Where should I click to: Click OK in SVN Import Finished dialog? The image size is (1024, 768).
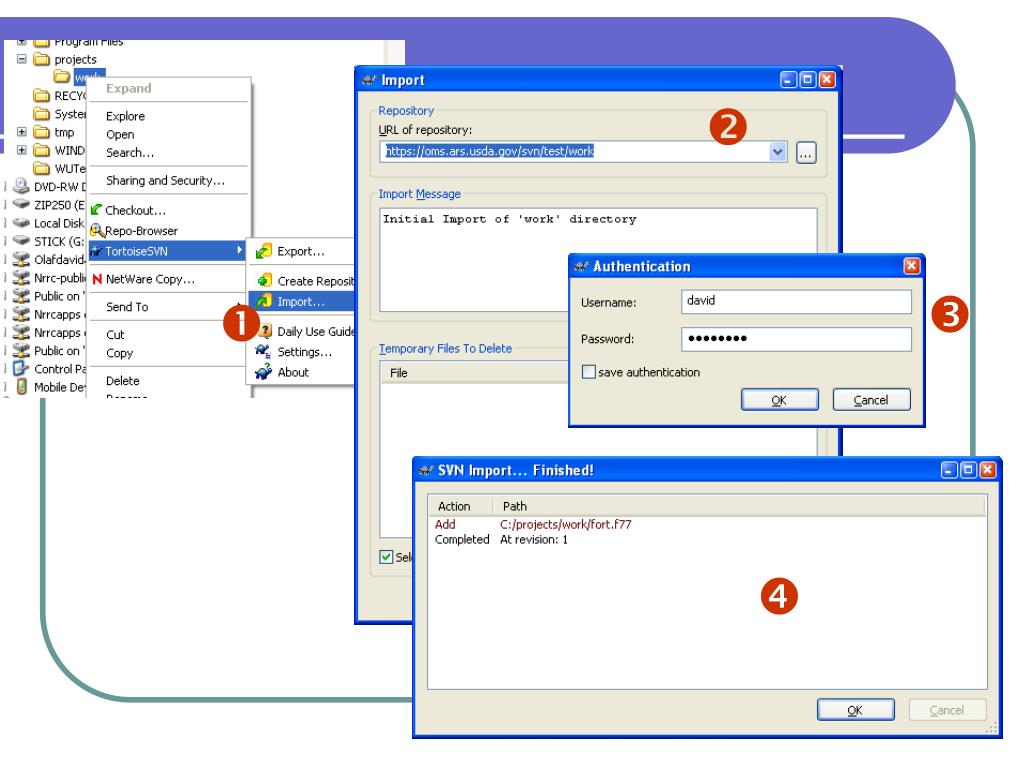[x=855, y=710]
